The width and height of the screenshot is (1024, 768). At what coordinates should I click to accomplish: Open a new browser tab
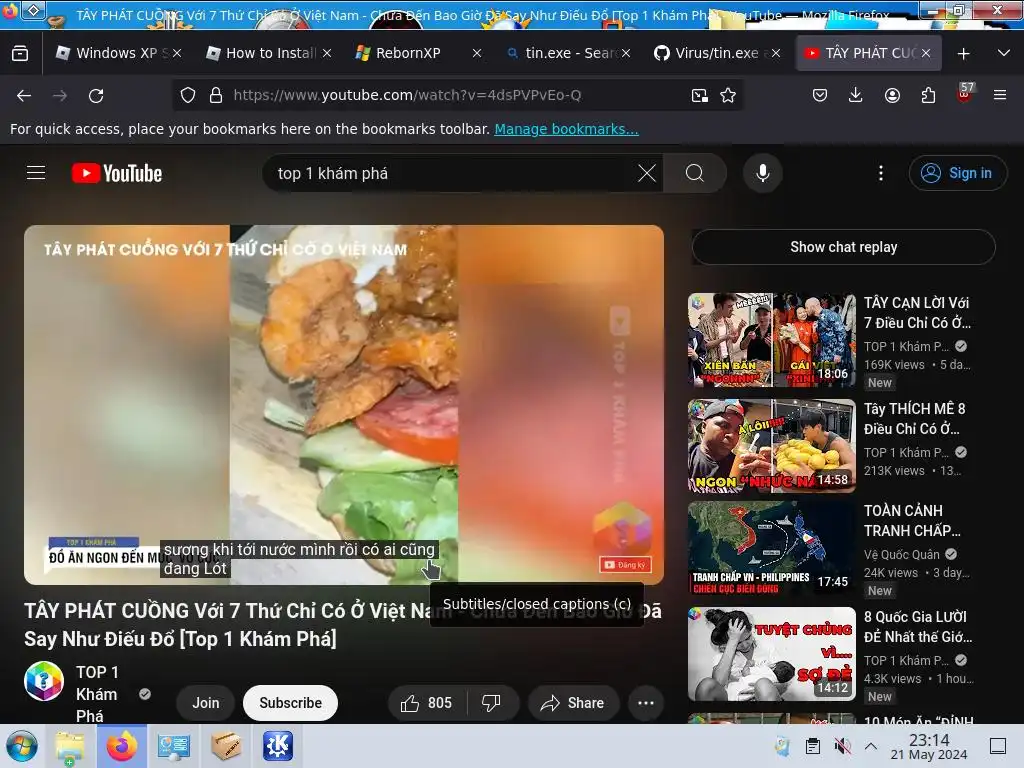[963, 54]
